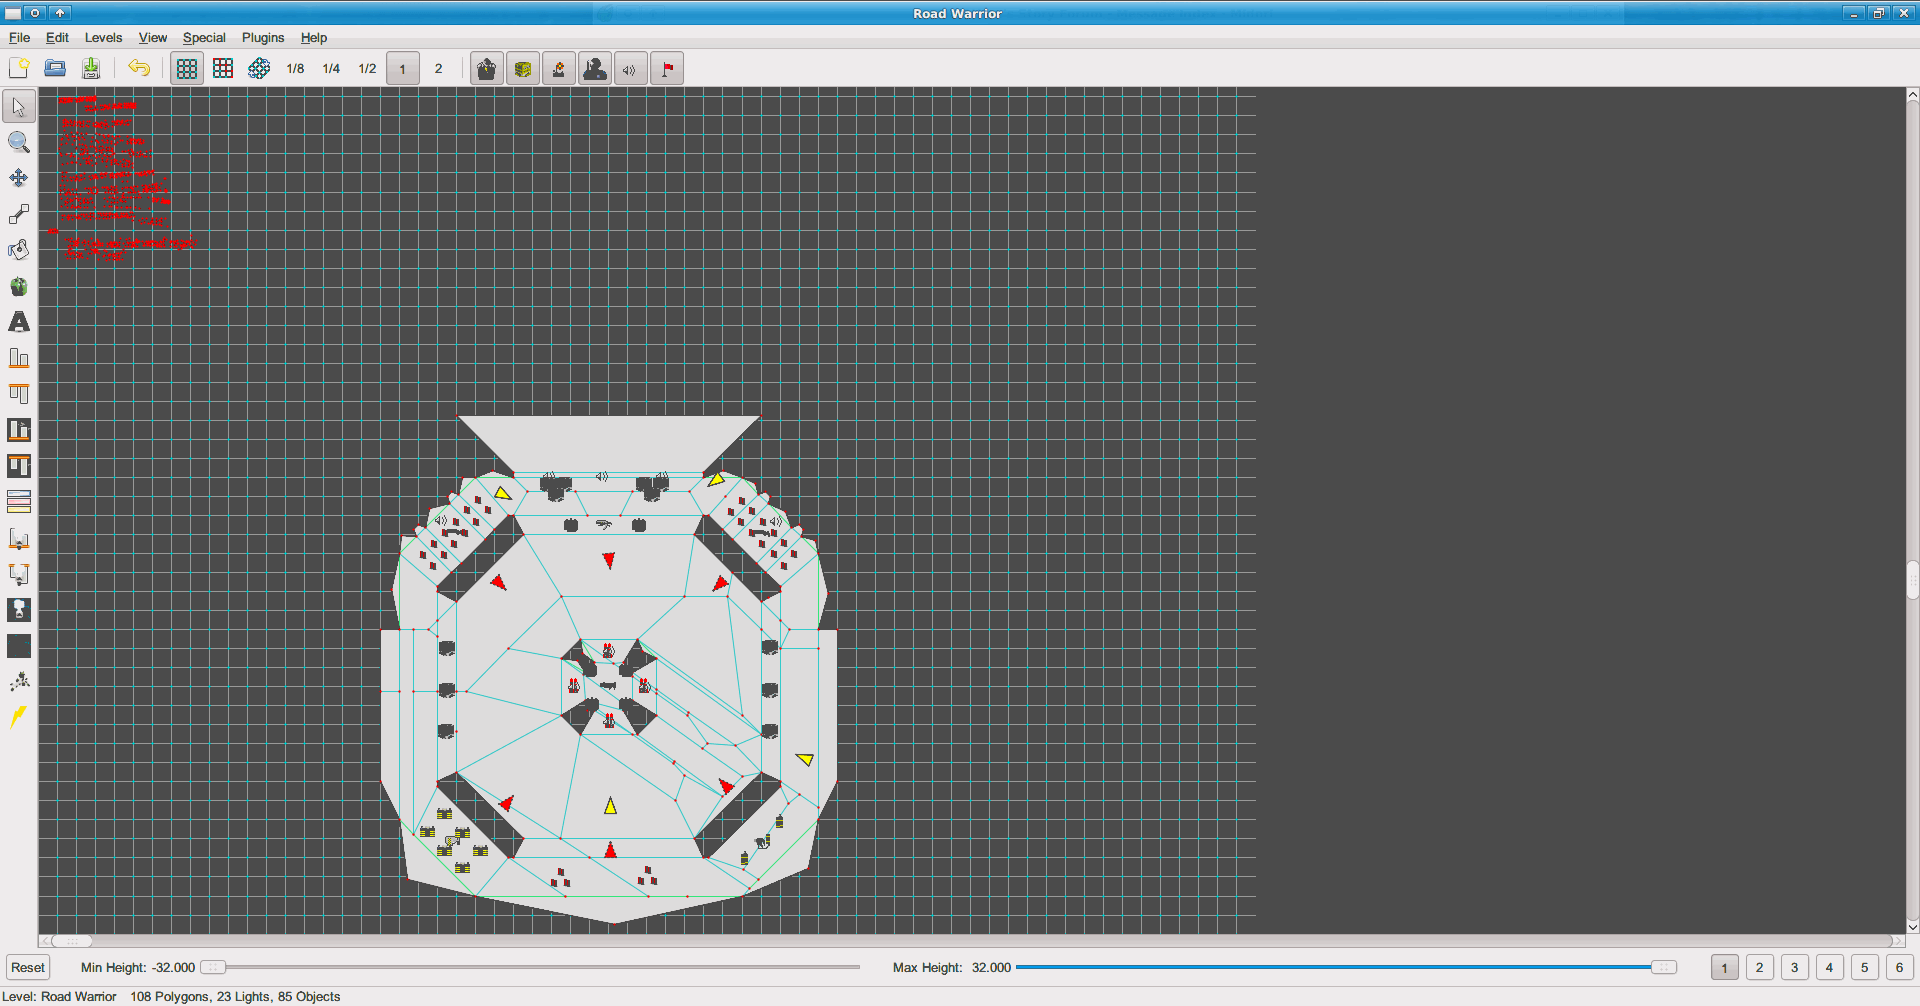
Task: Click the Save level icon
Action: (91, 68)
